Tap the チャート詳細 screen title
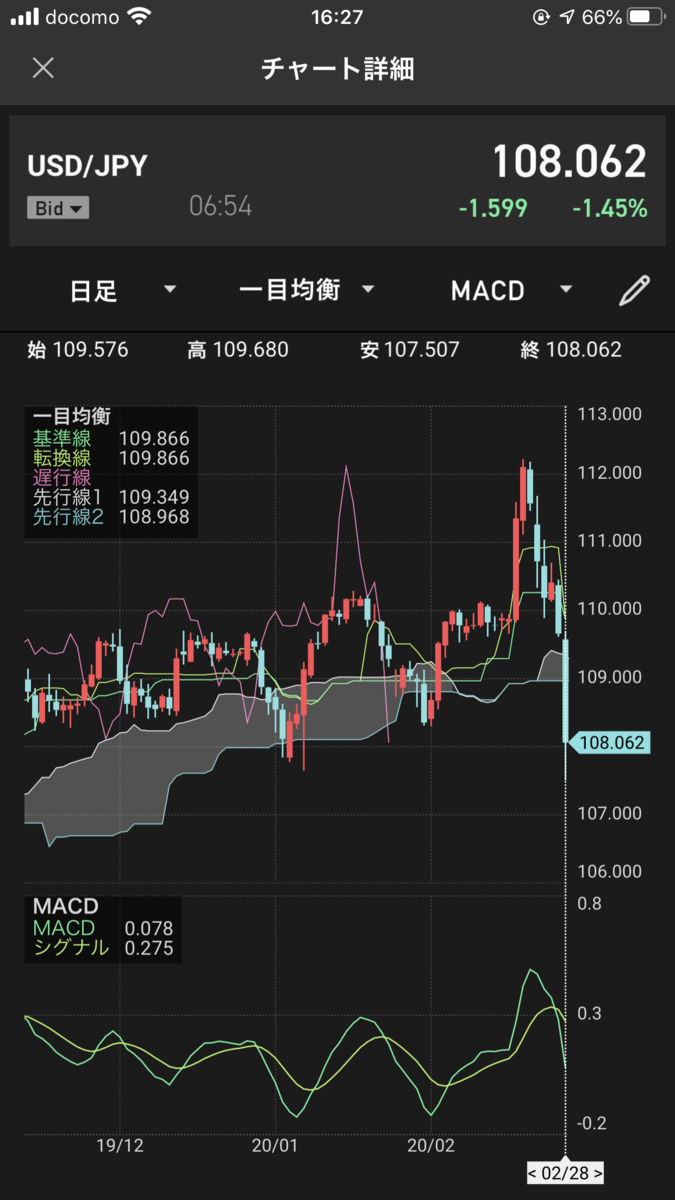Screen dimensions: 675x1200 337,68
